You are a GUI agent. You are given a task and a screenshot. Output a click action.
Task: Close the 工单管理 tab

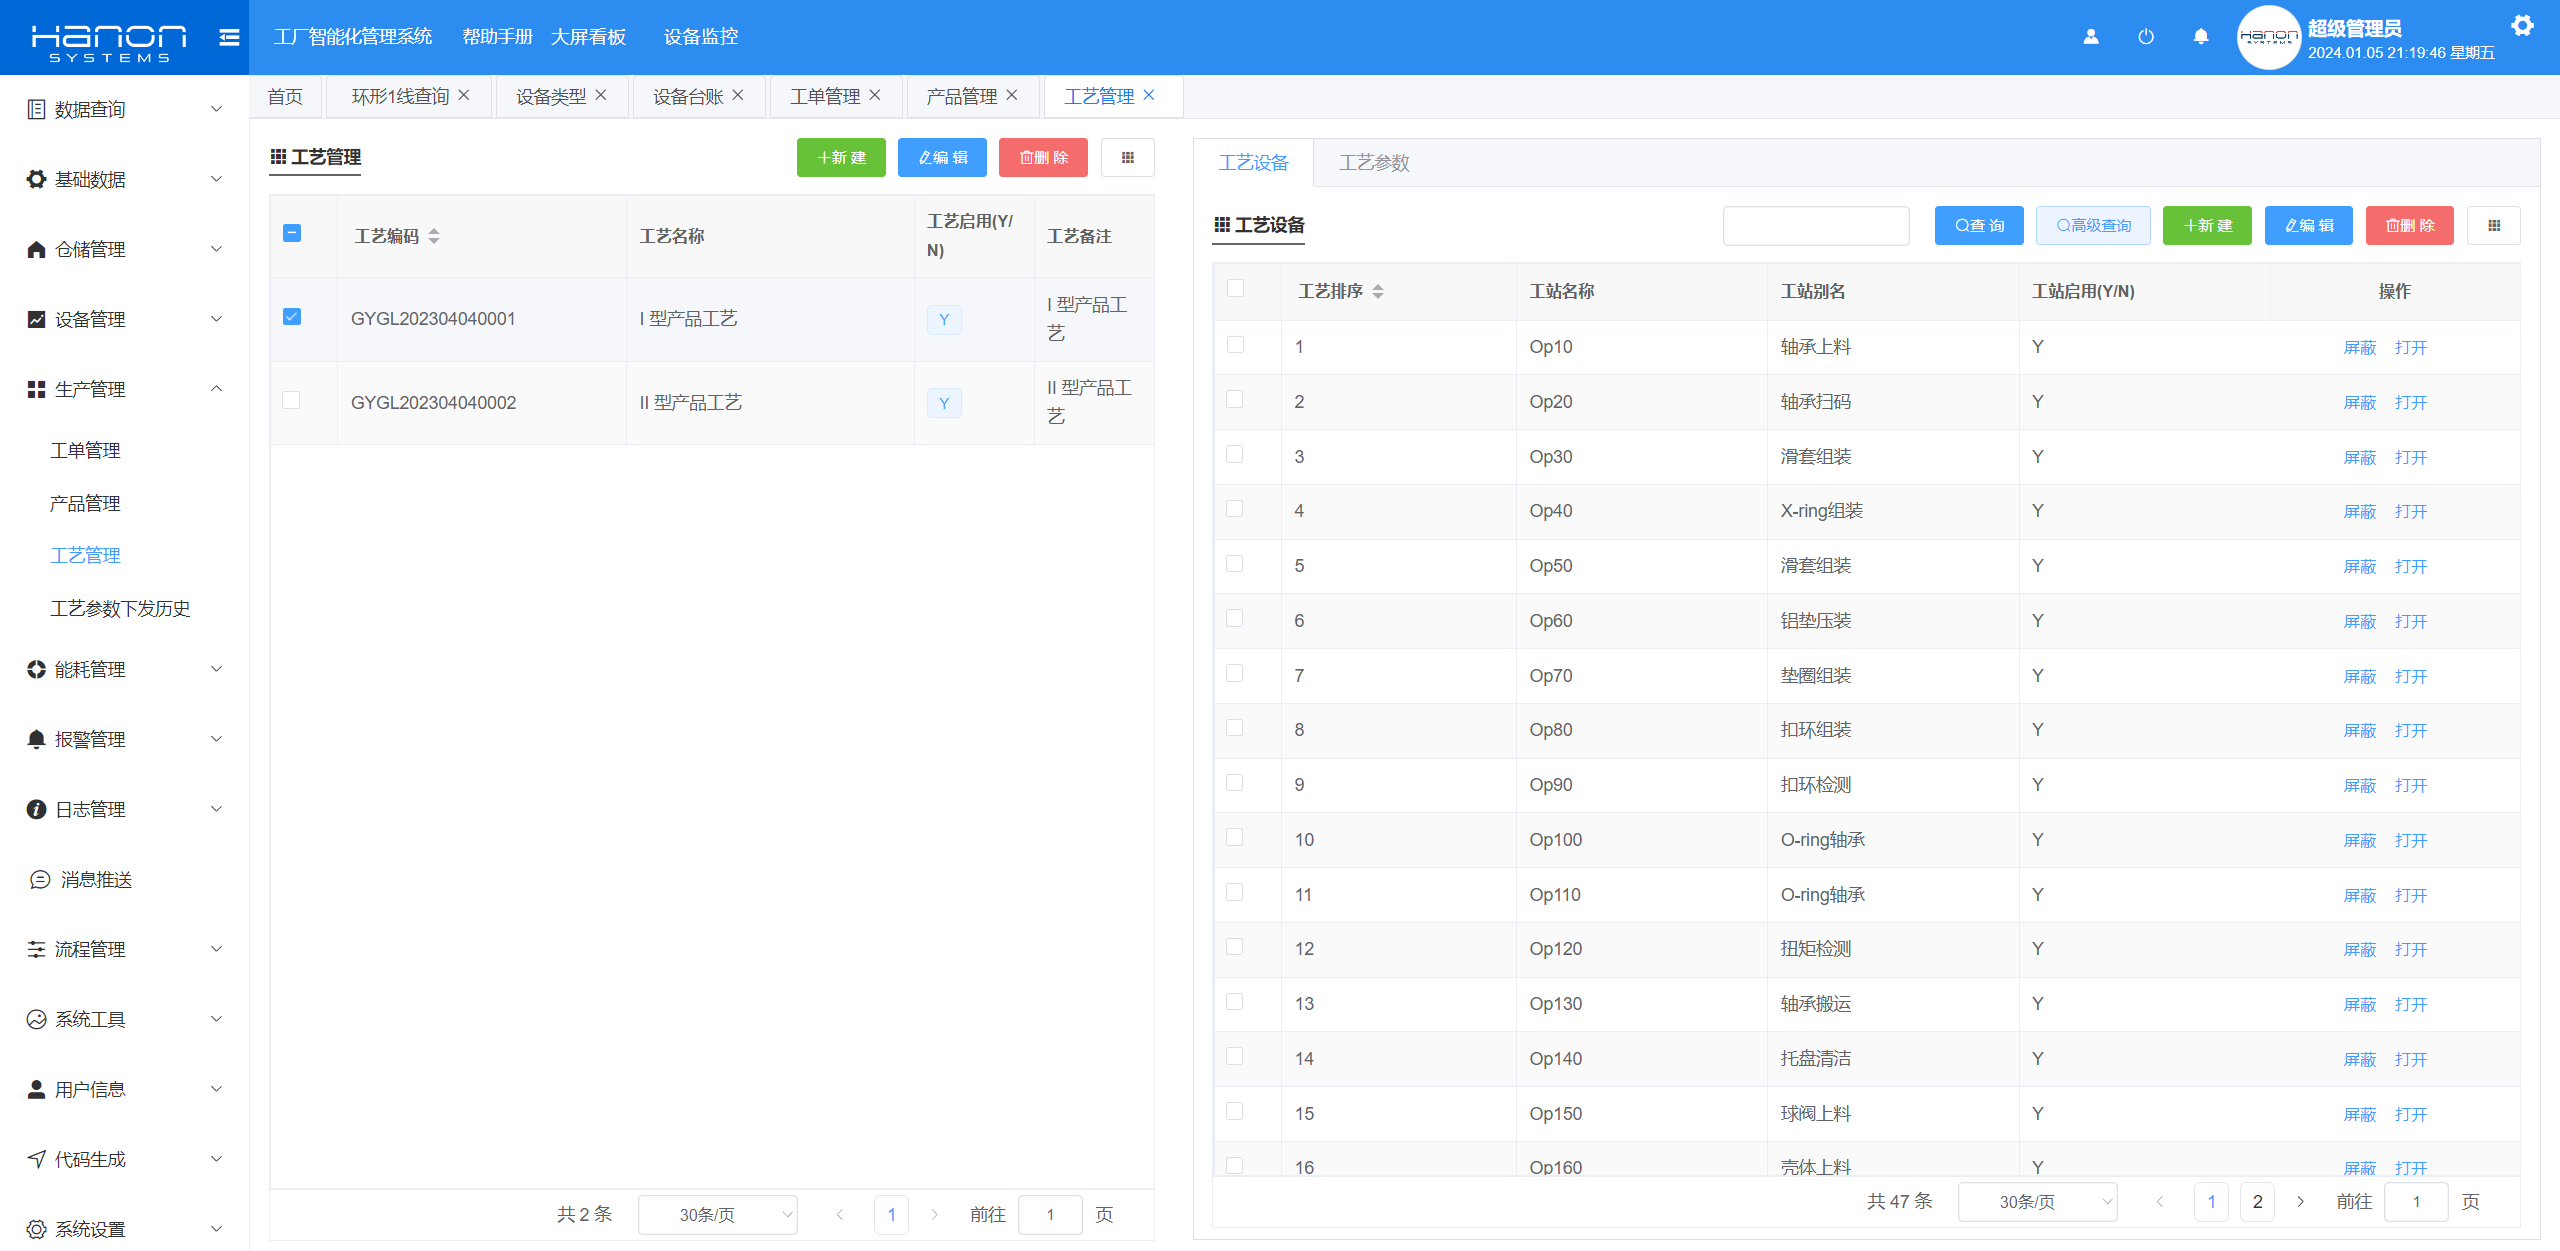click(x=875, y=95)
